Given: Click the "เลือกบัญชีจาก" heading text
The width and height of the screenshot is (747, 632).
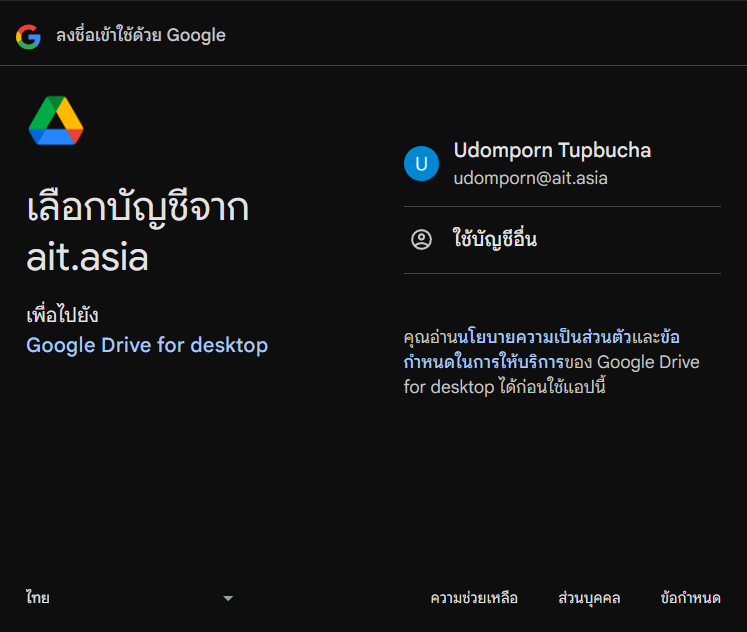Looking at the screenshot, I should pos(138,212).
